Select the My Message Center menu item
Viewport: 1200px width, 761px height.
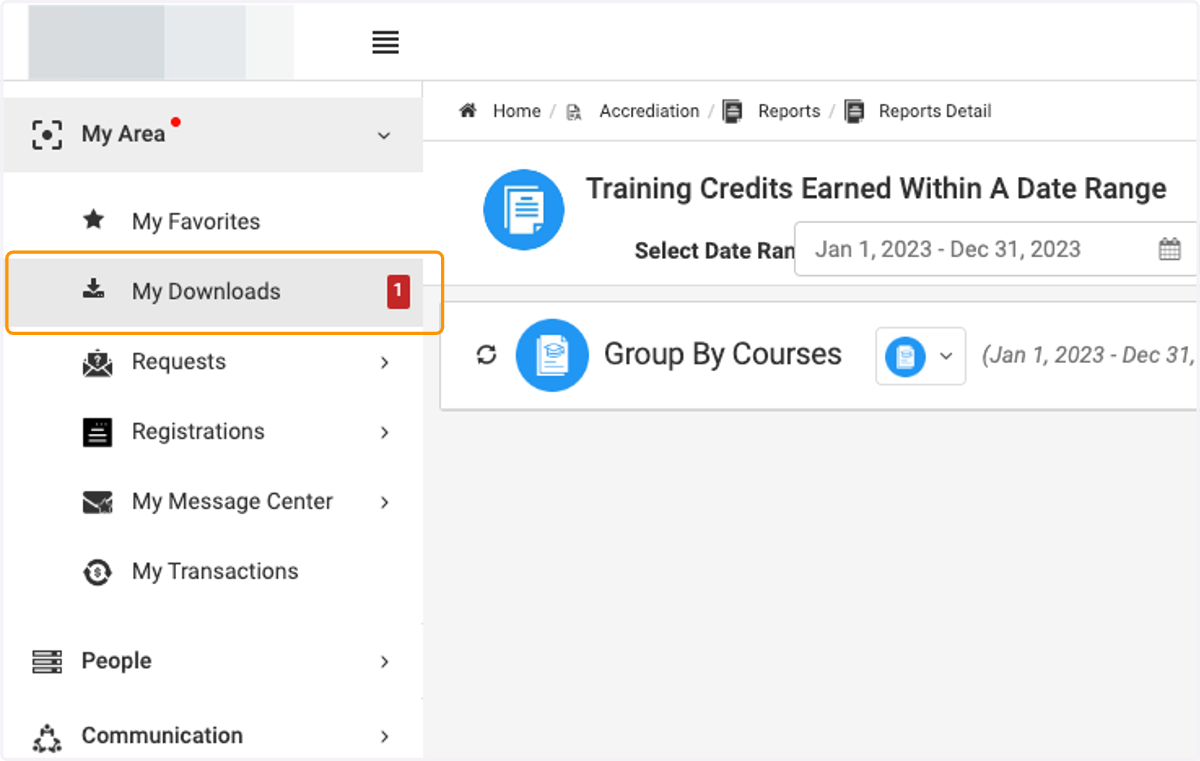pyautogui.click(x=232, y=501)
